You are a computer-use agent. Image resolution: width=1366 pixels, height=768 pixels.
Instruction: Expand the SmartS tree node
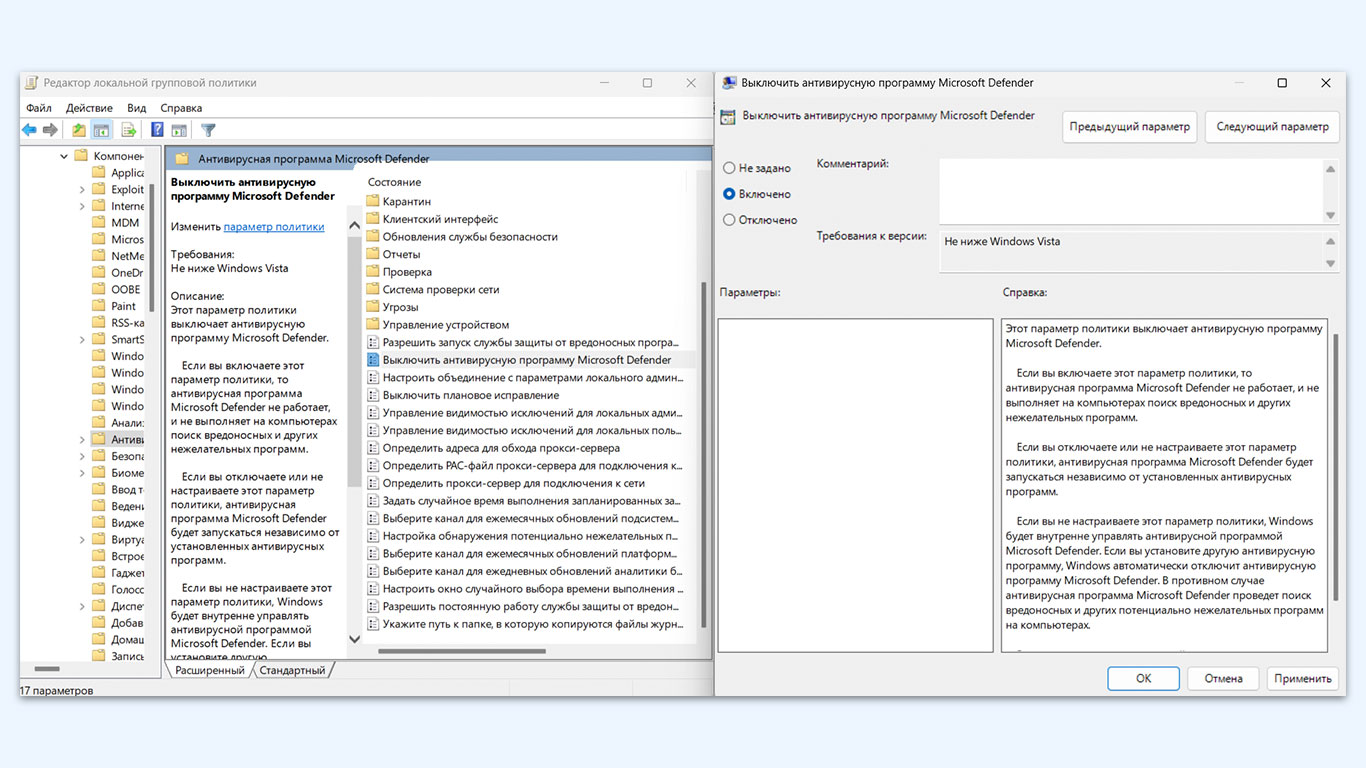click(82, 339)
